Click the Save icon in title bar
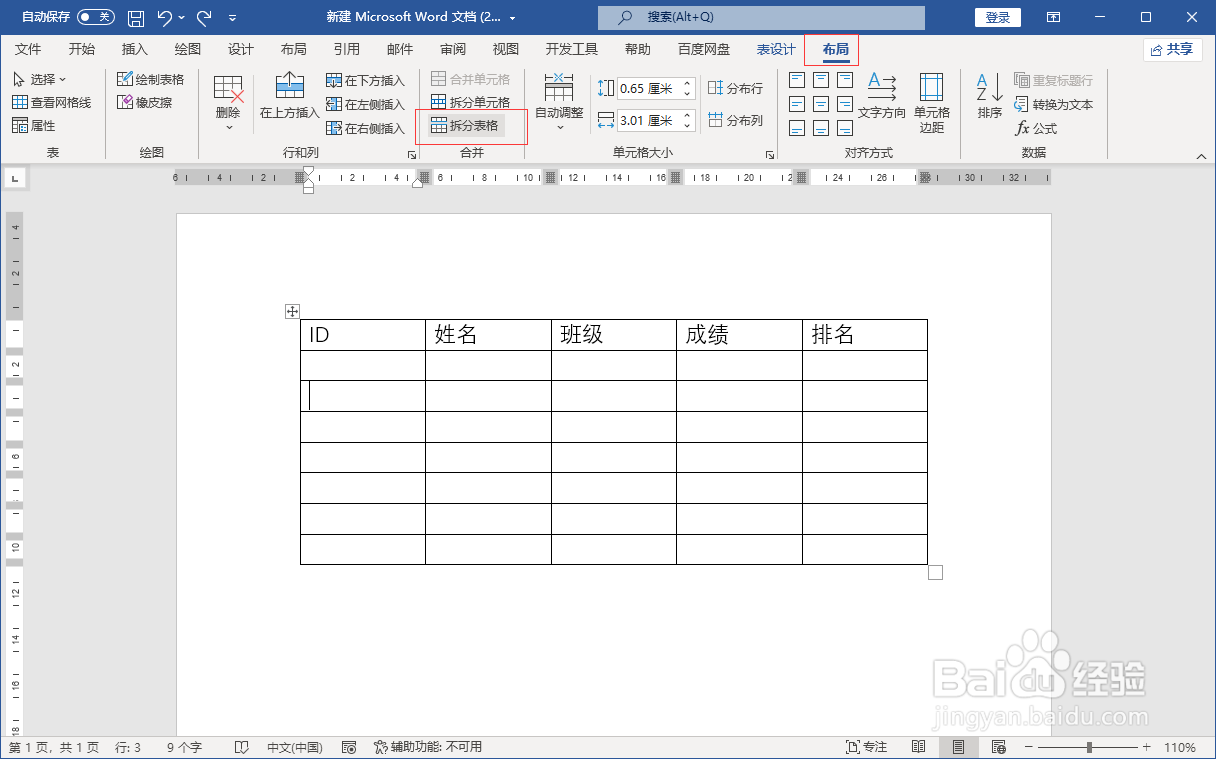The width and height of the screenshot is (1216, 759). coord(136,17)
